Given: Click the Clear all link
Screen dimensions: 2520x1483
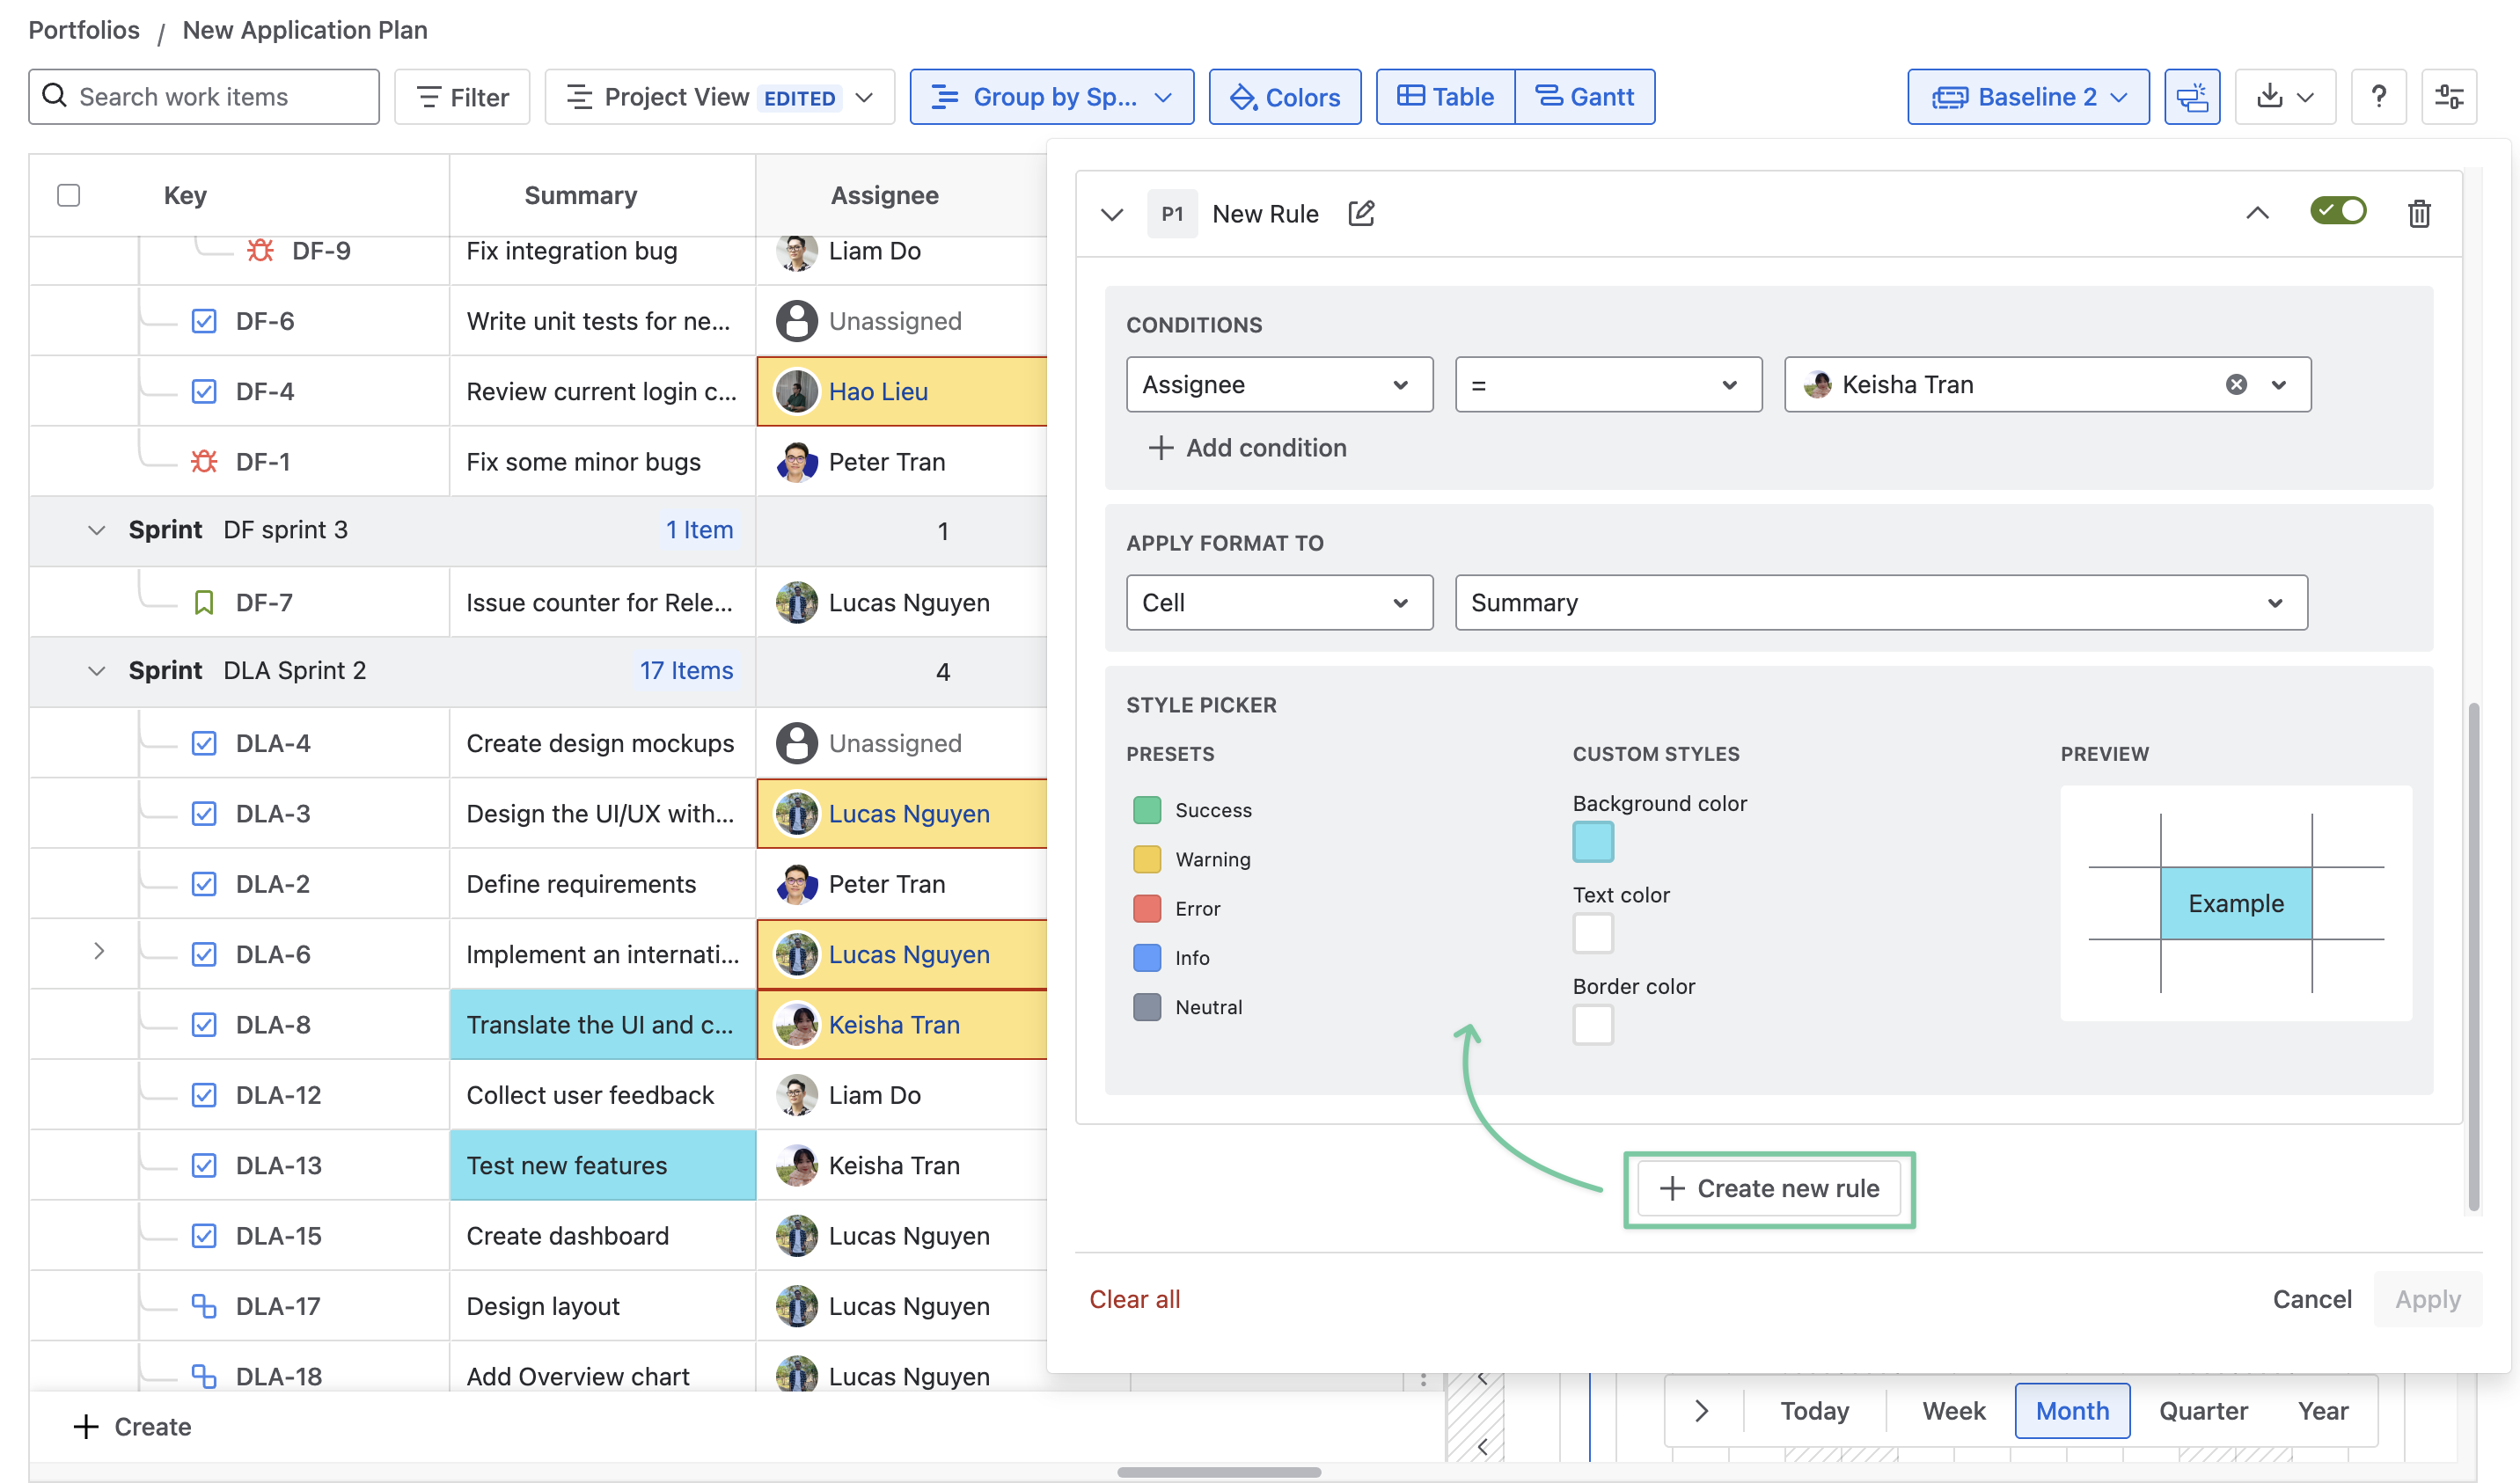Looking at the screenshot, I should 1134,1299.
